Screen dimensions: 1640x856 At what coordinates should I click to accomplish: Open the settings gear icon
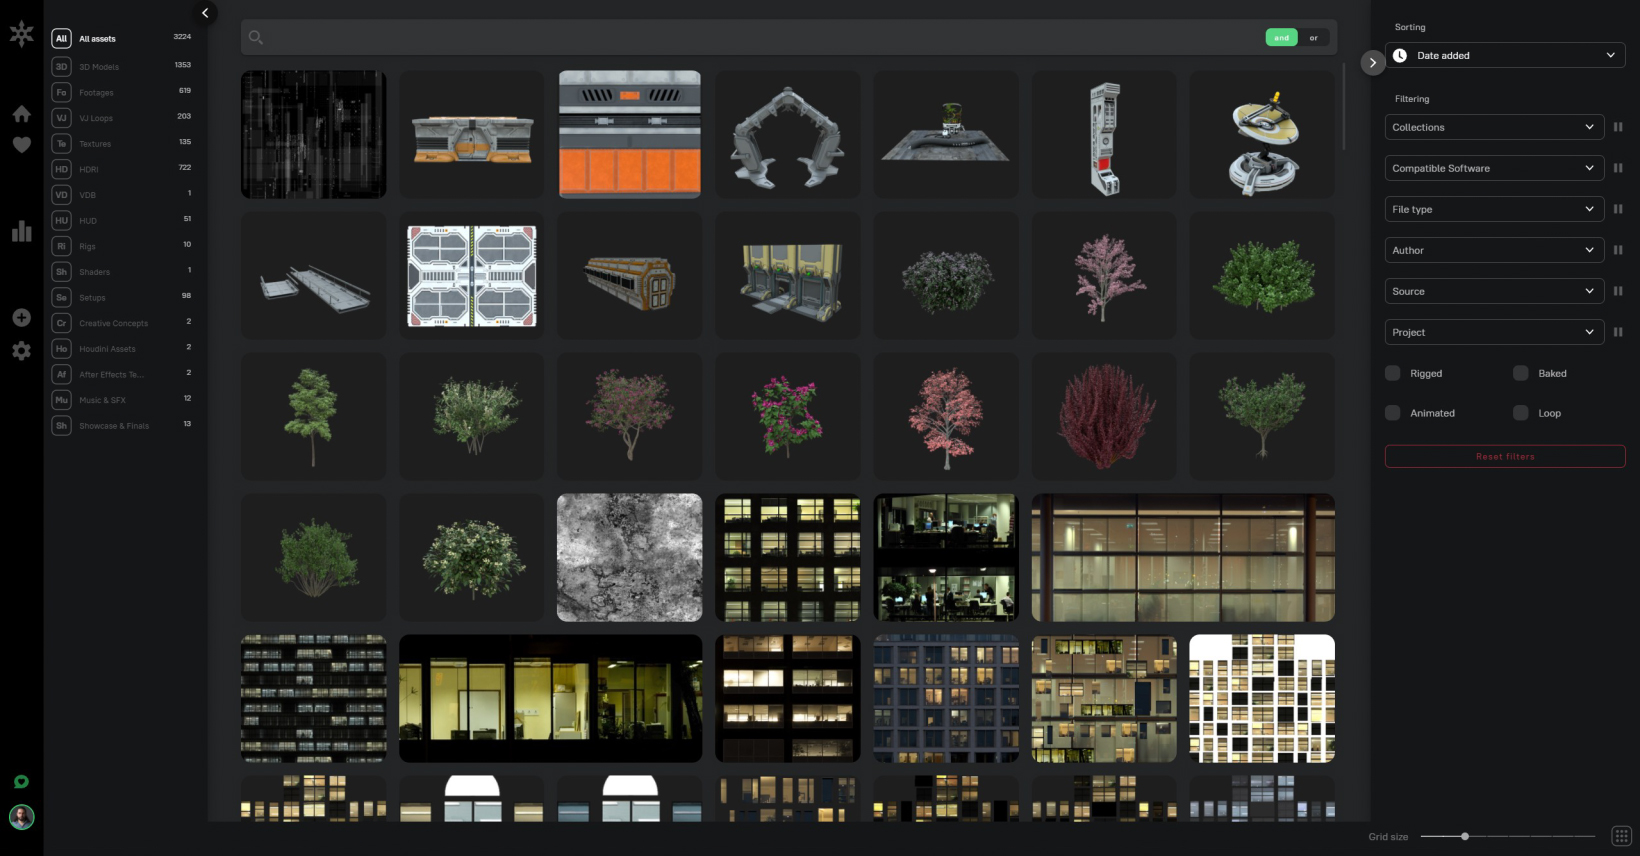pos(21,351)
